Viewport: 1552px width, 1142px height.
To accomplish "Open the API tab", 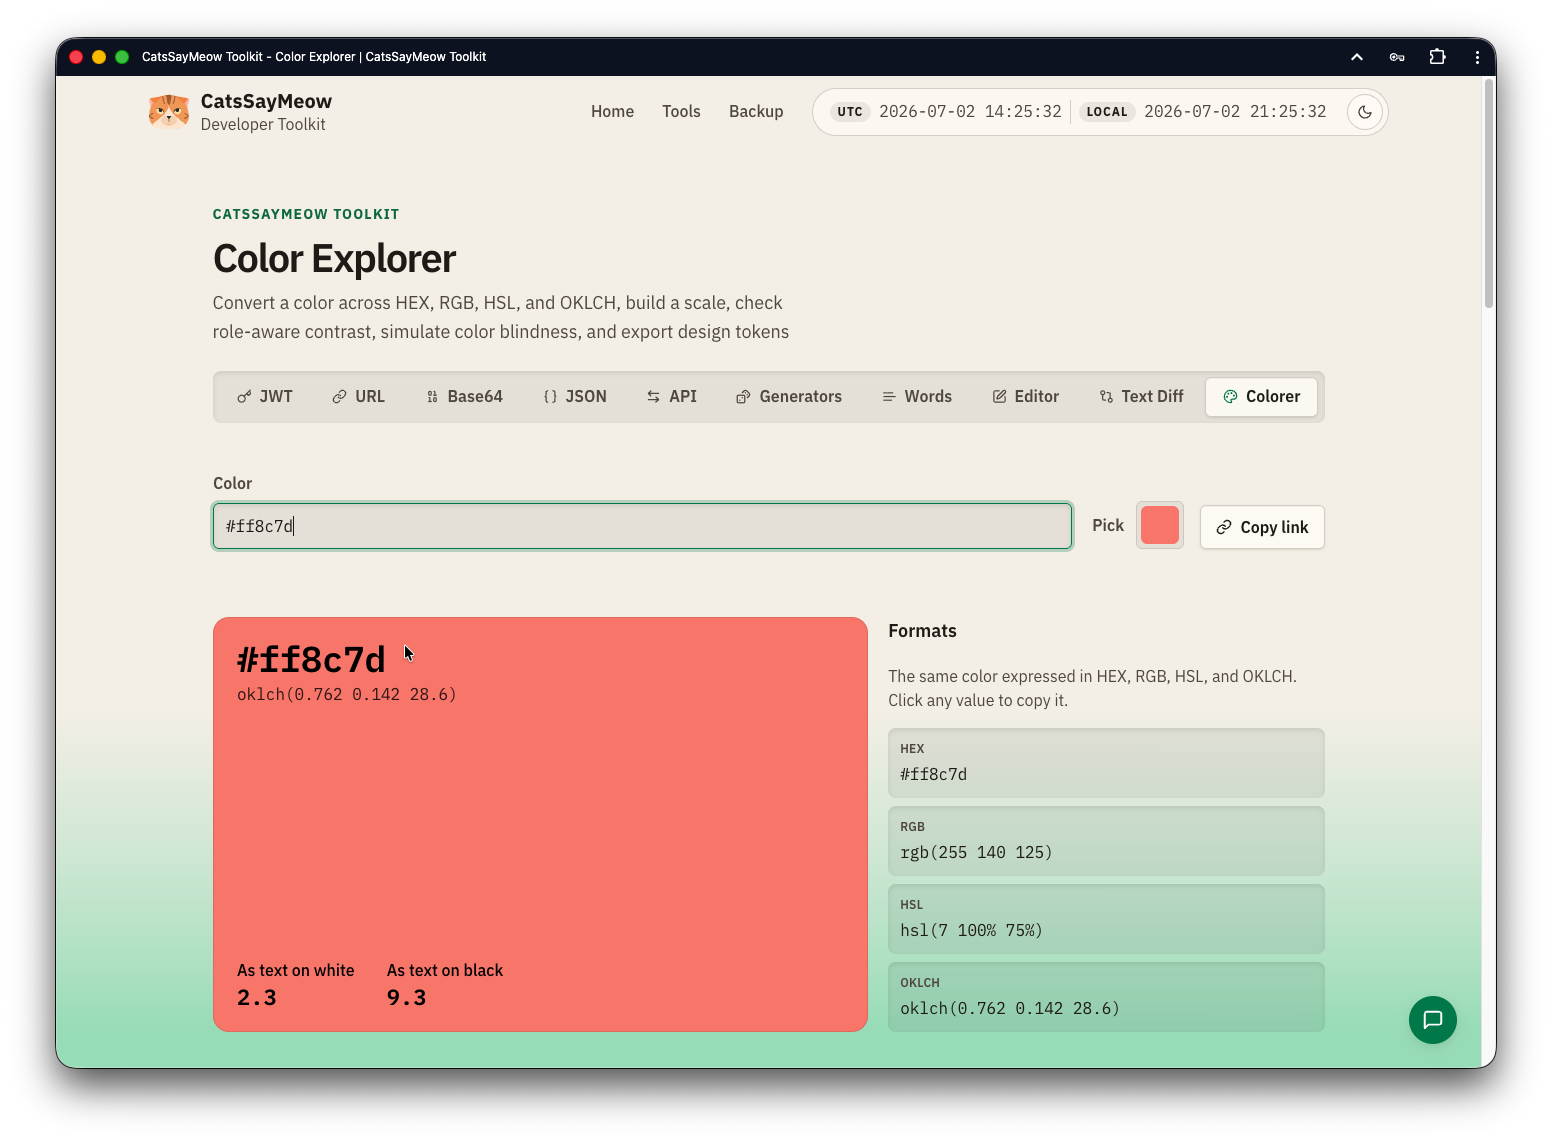I will (x=671, y=397).
